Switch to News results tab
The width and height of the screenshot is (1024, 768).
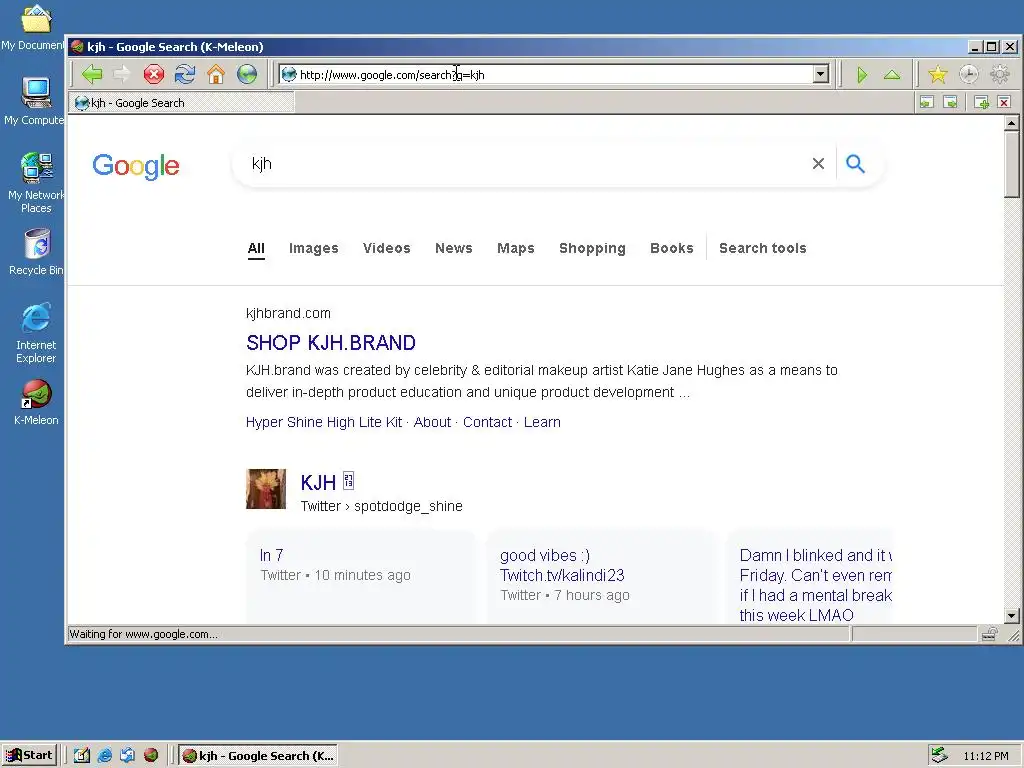[454, 248]
